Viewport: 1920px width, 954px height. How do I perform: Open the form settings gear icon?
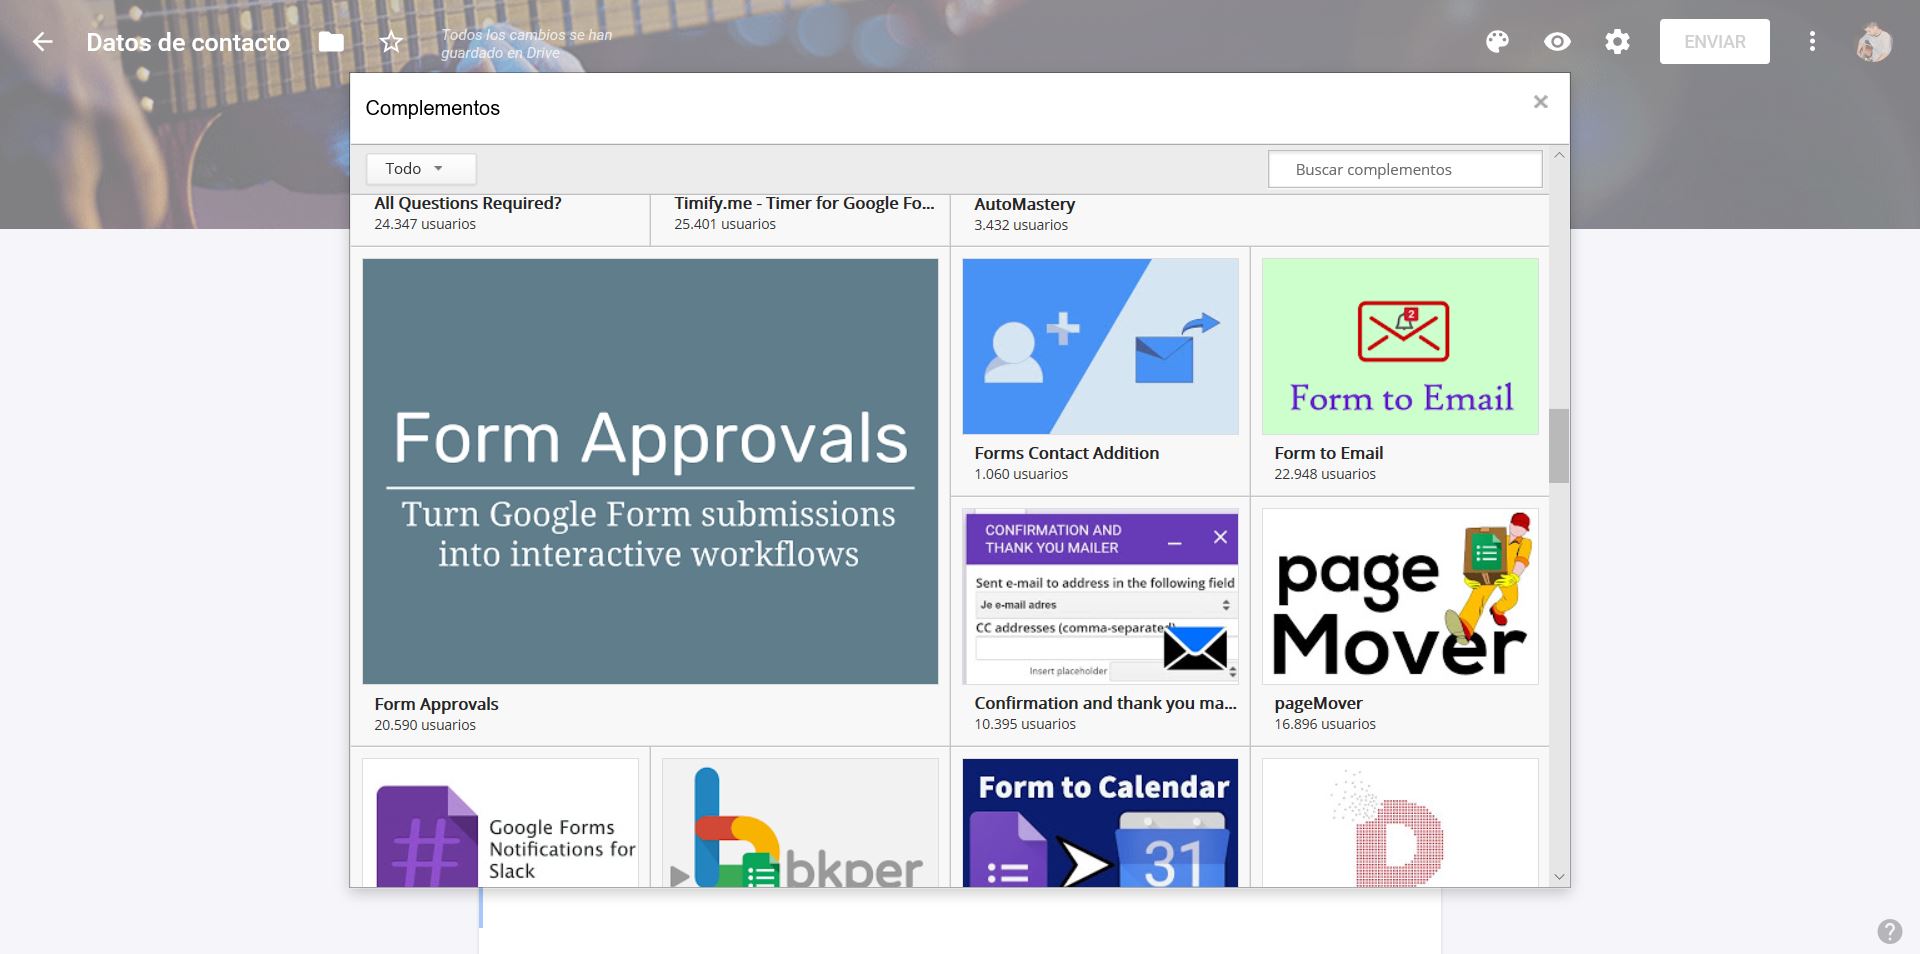(x=1617, y=42)
